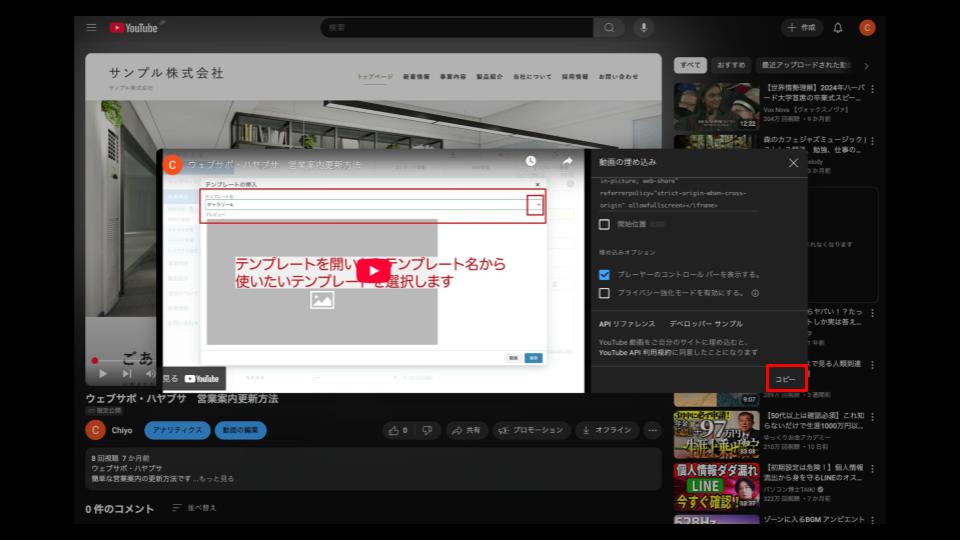Open options for cafe jazz music video
The height and width of the screenshot is (540, 960).
[x=872, y=141]
